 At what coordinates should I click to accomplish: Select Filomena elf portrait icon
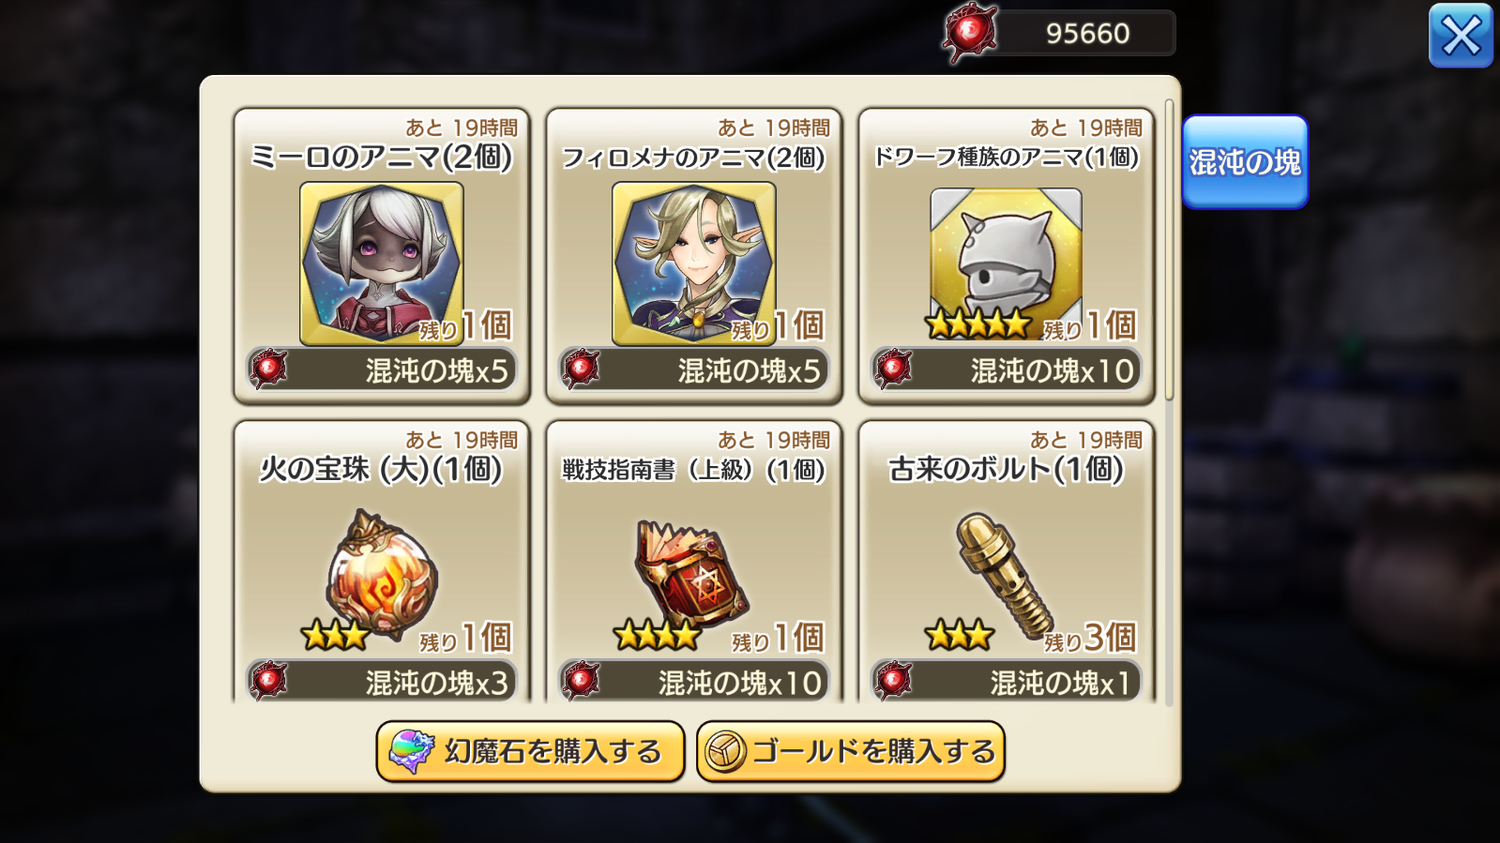(x=694, y=264)
